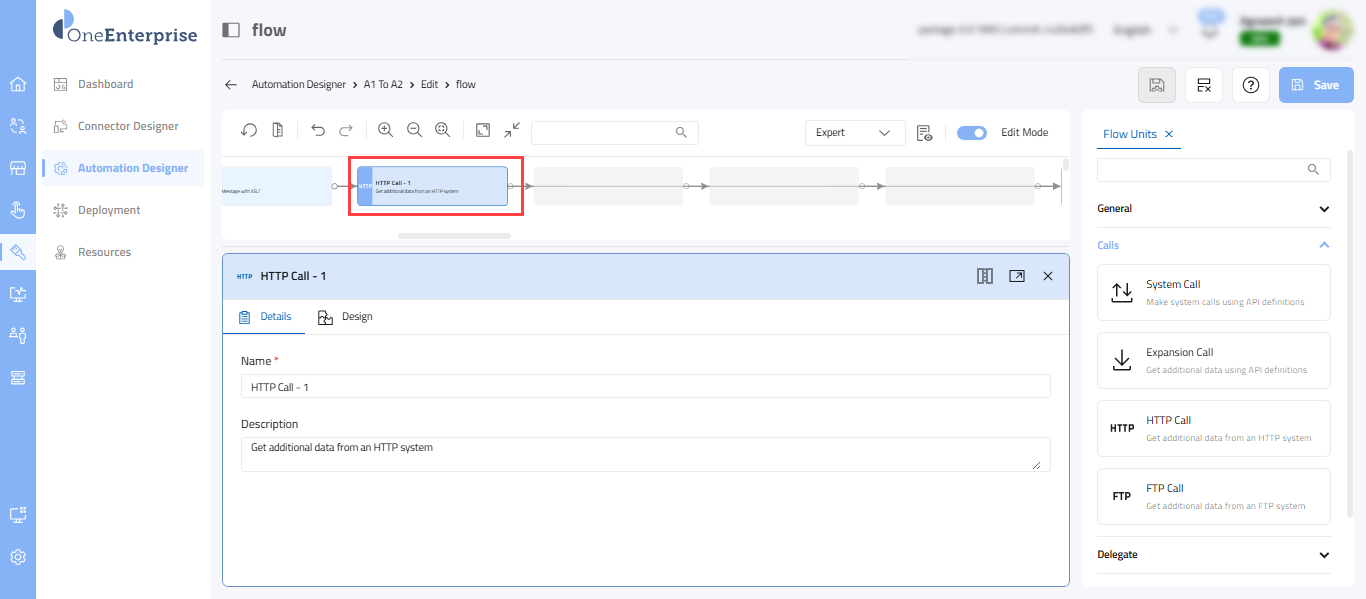Turn off the Edit Mode switch

[971, 133]
